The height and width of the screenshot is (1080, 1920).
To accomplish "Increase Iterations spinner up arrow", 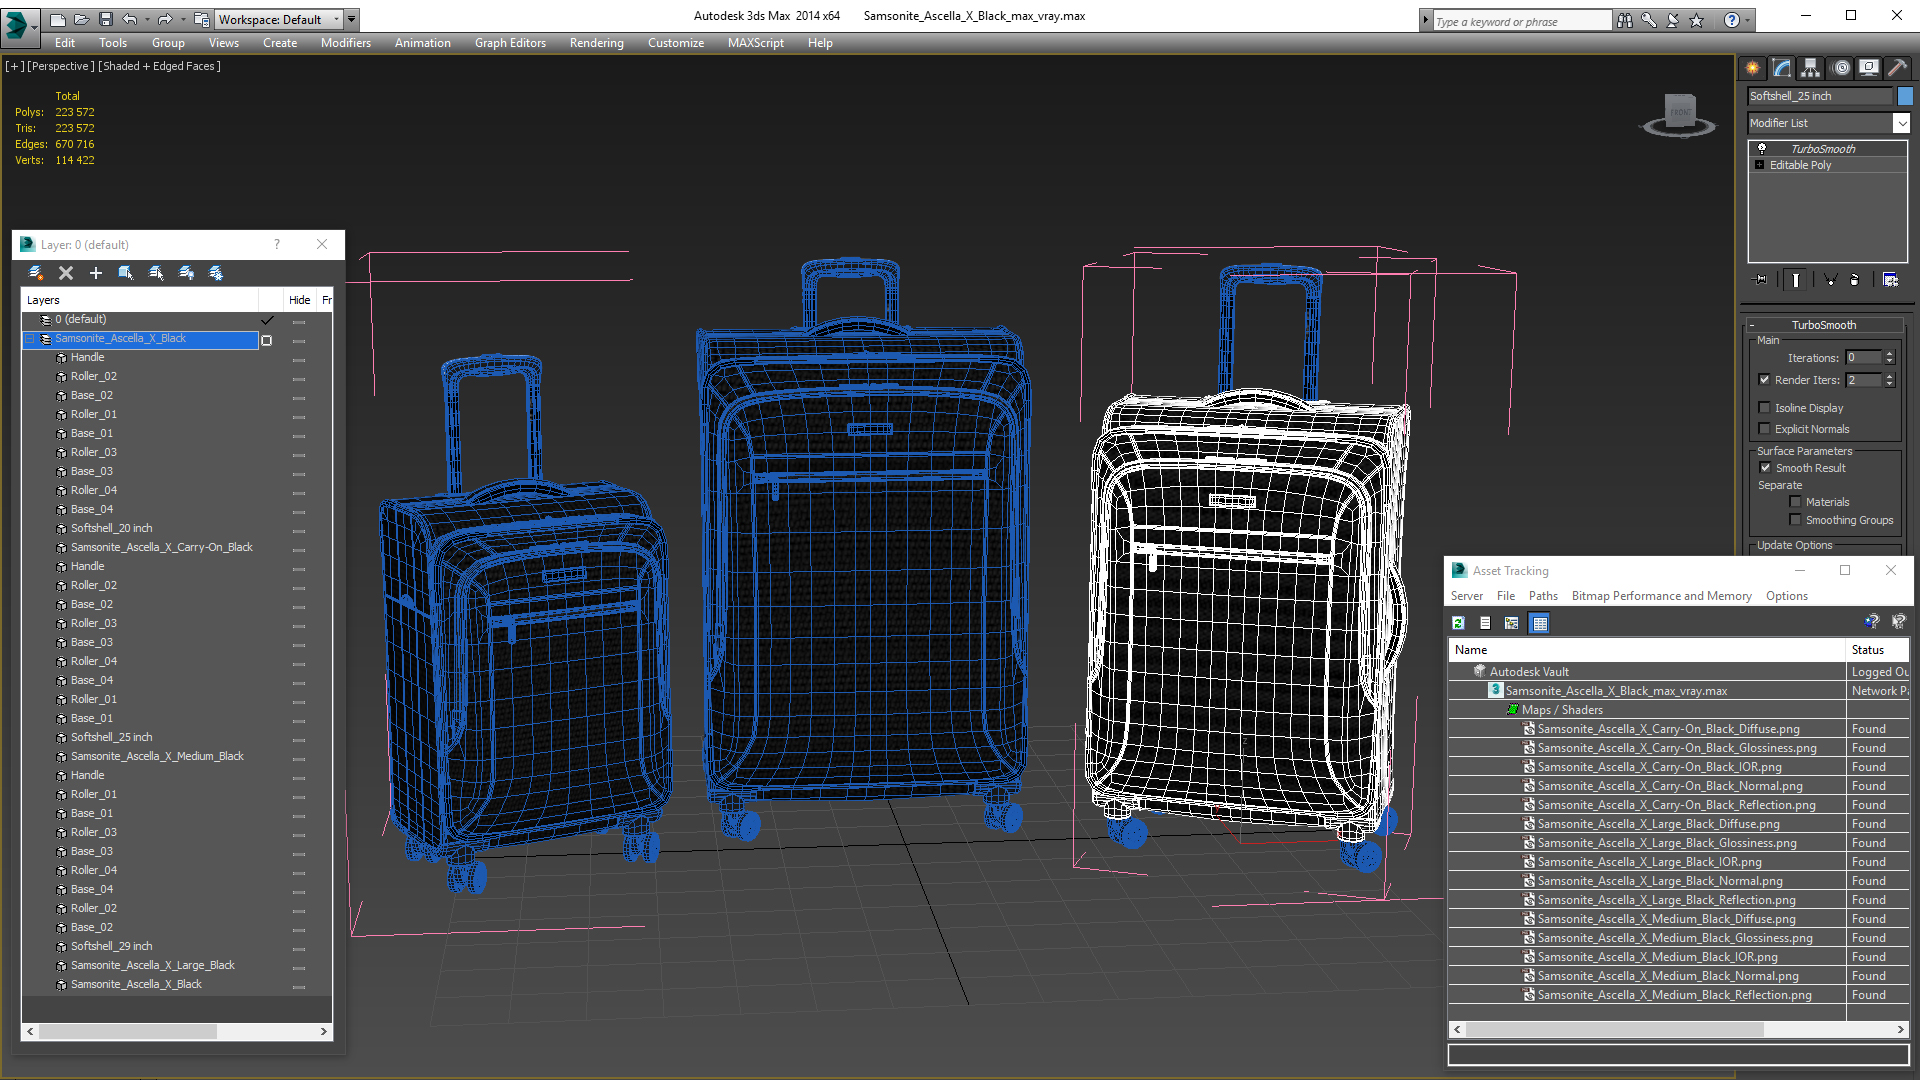I will 1889,354.
